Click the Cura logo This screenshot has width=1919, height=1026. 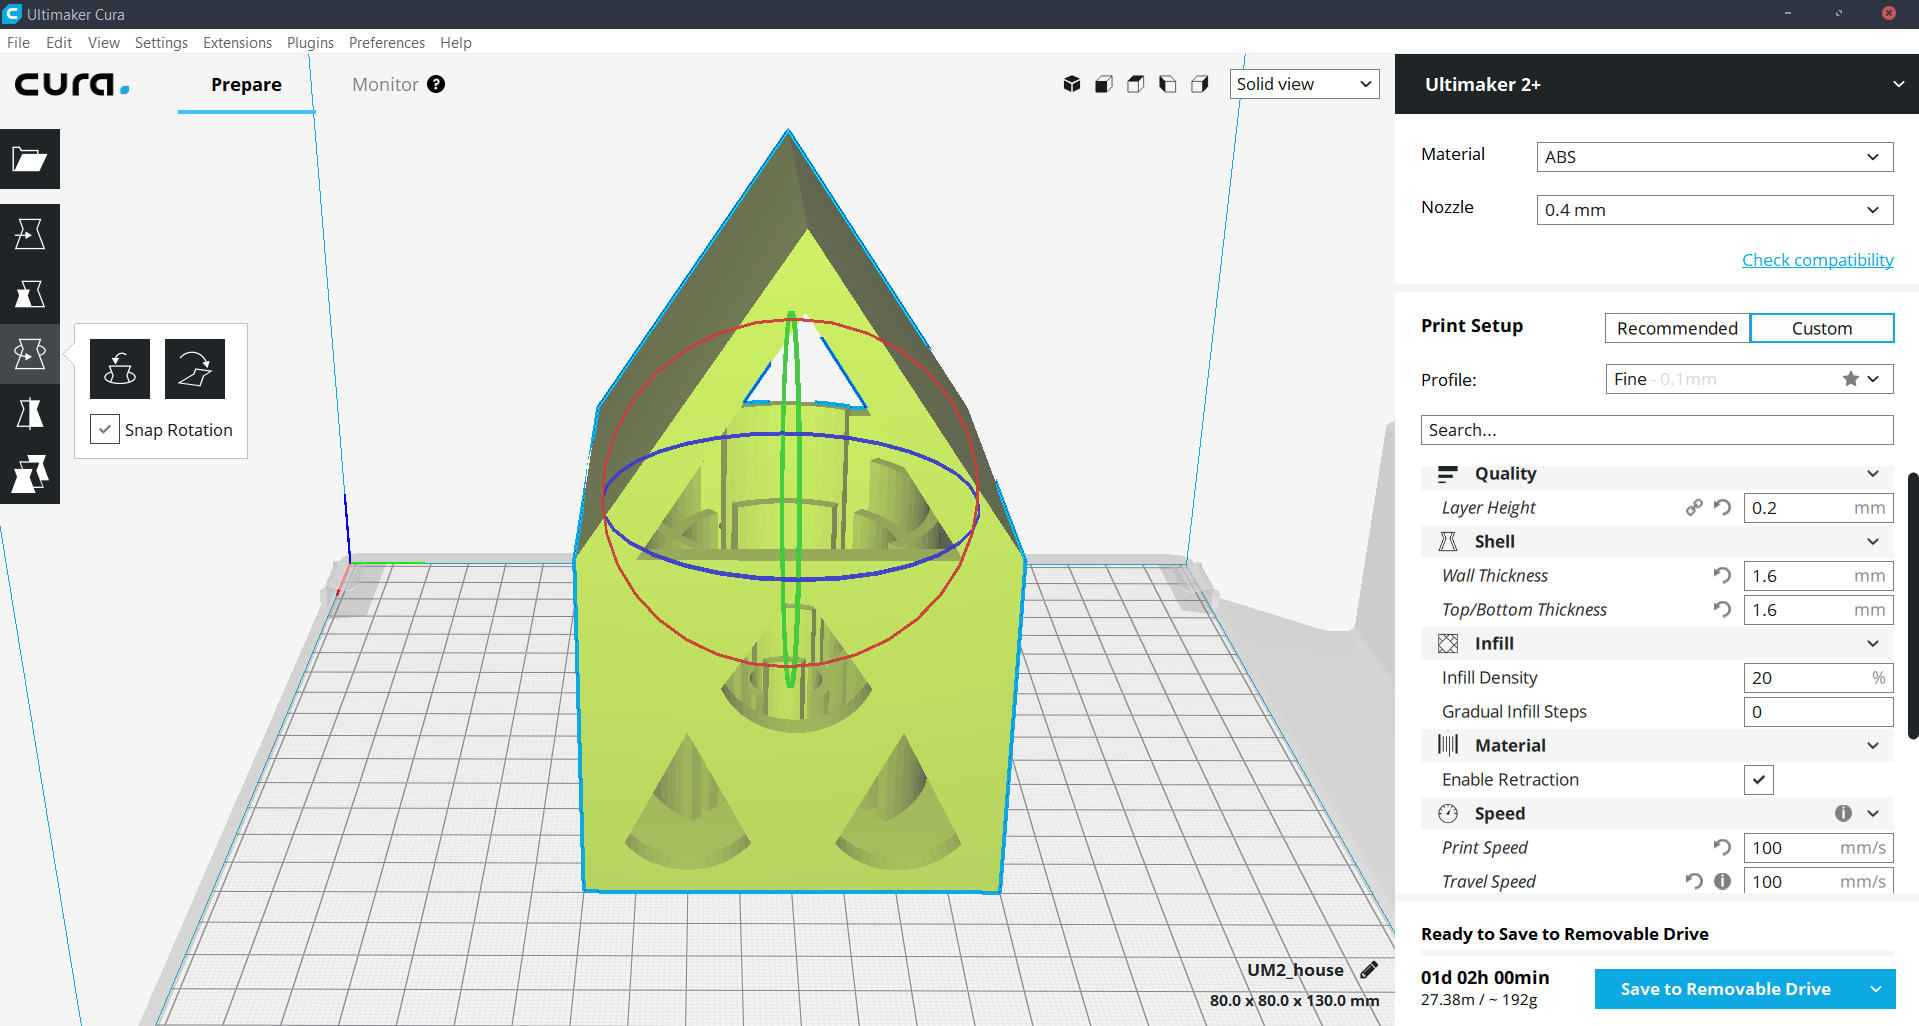72,84
